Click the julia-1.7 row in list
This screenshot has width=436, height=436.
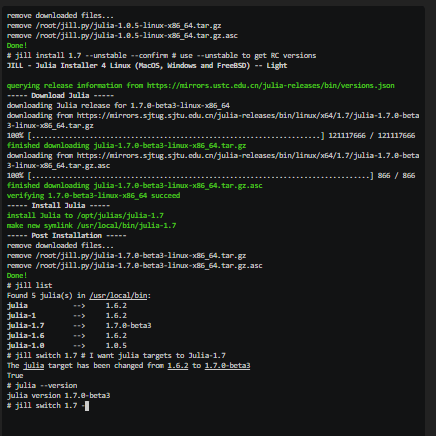pos(79,326)
